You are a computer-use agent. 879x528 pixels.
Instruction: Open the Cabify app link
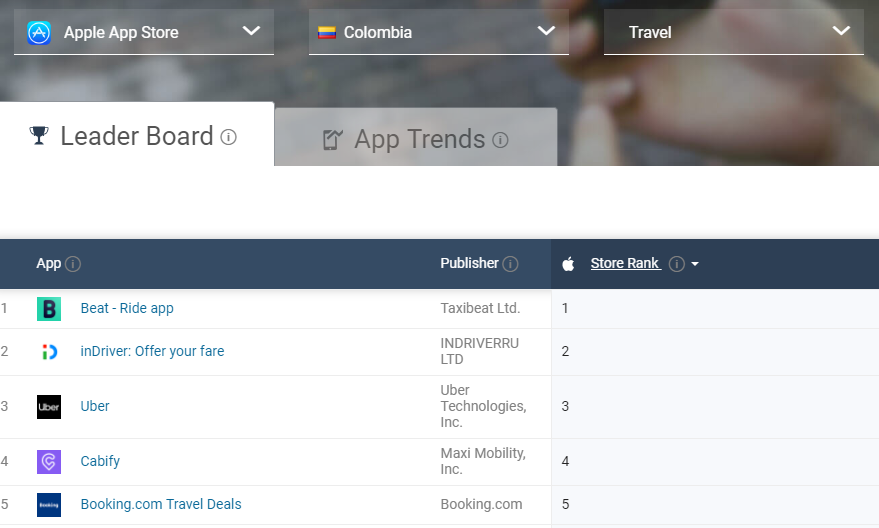point(100,461)
